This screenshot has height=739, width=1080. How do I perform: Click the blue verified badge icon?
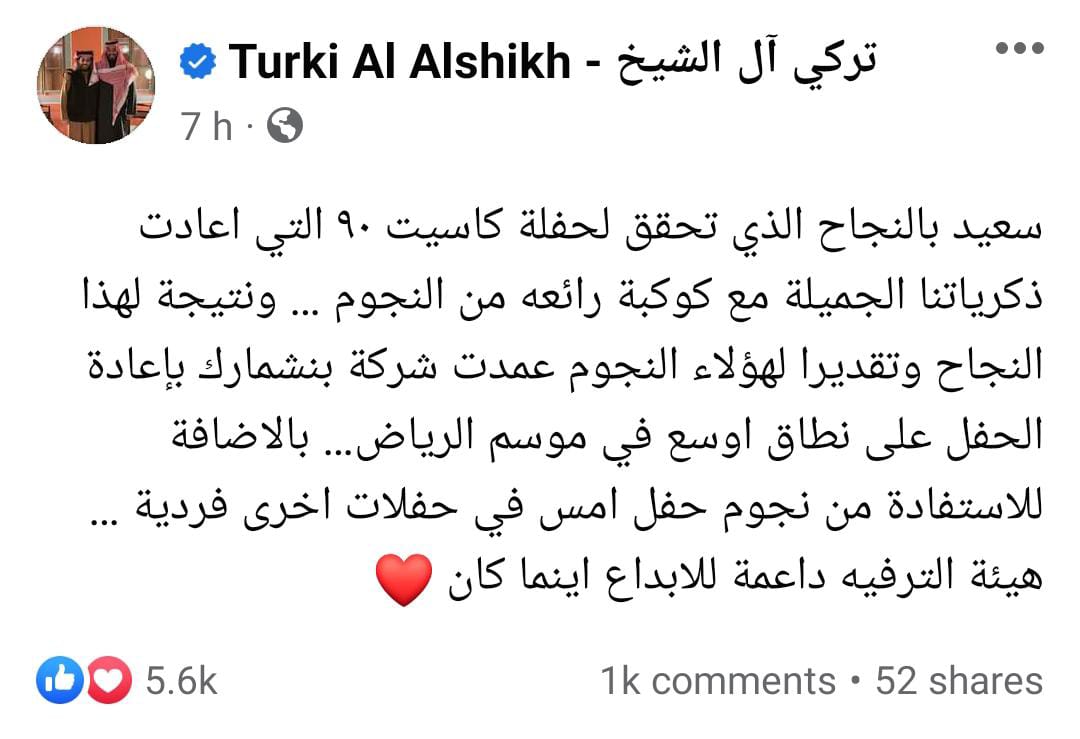[199, 62]
